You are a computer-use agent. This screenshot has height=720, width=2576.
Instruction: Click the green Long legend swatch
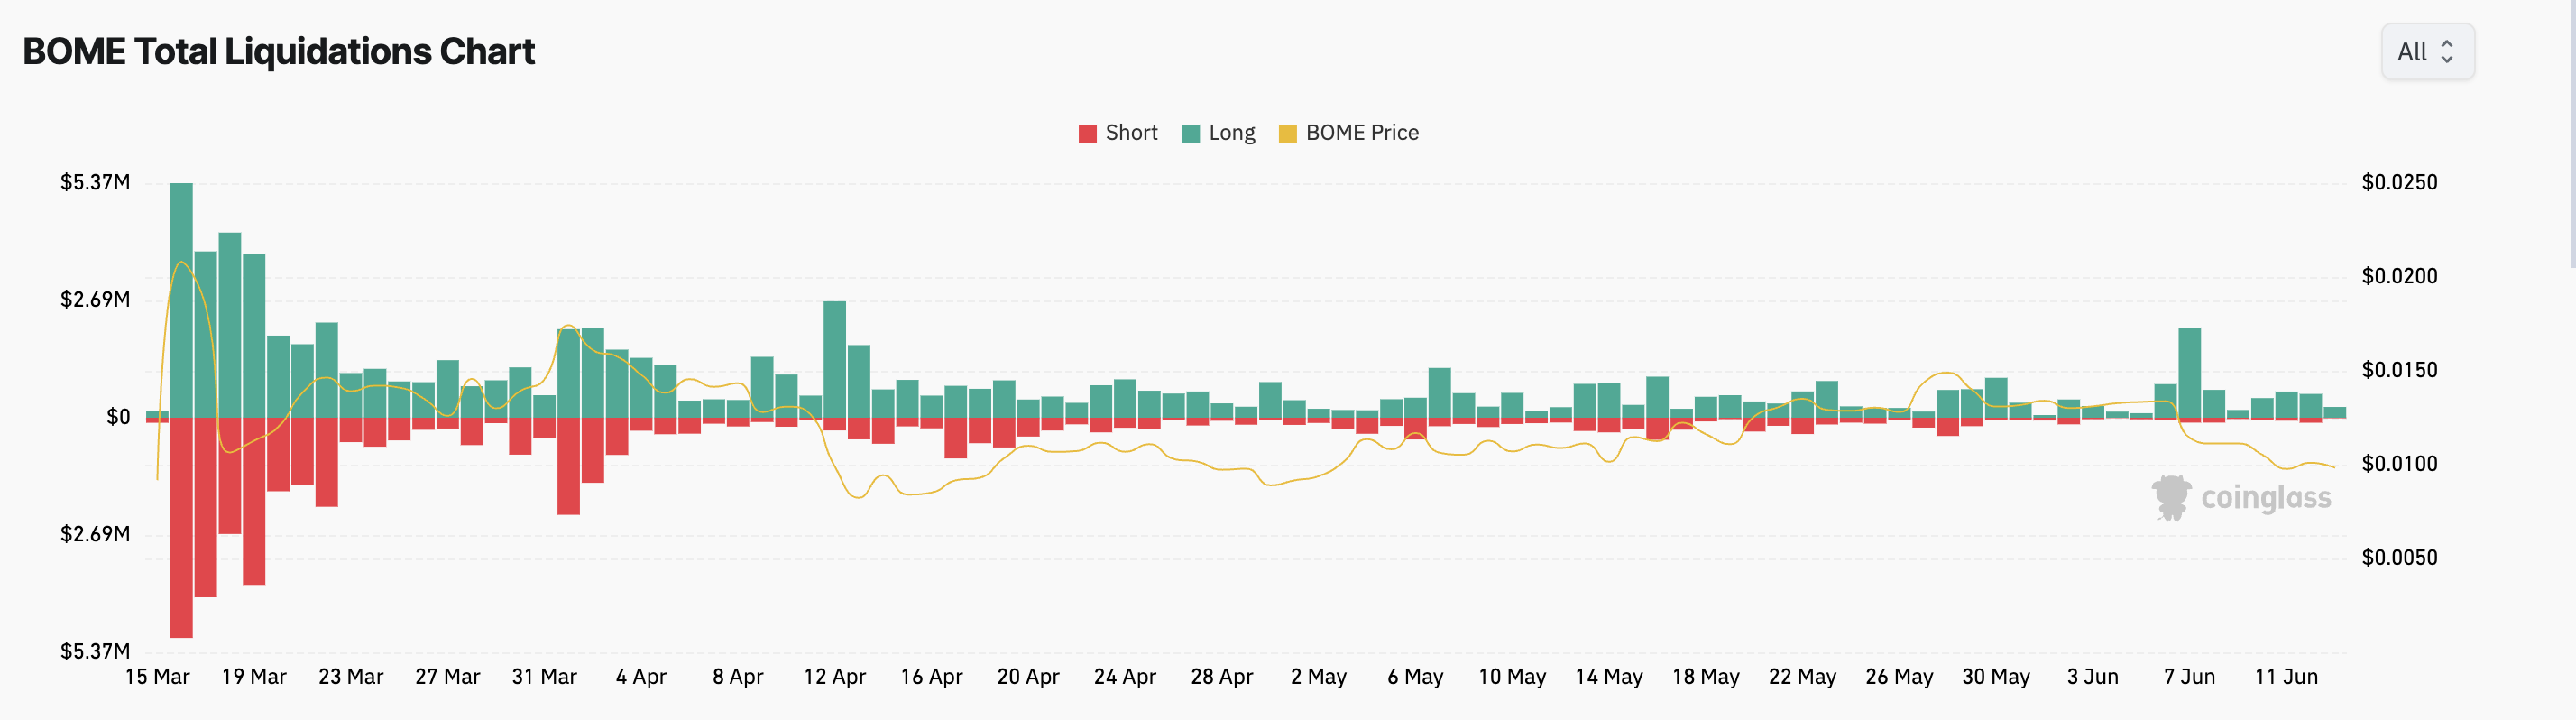[x=1190, y=134]
